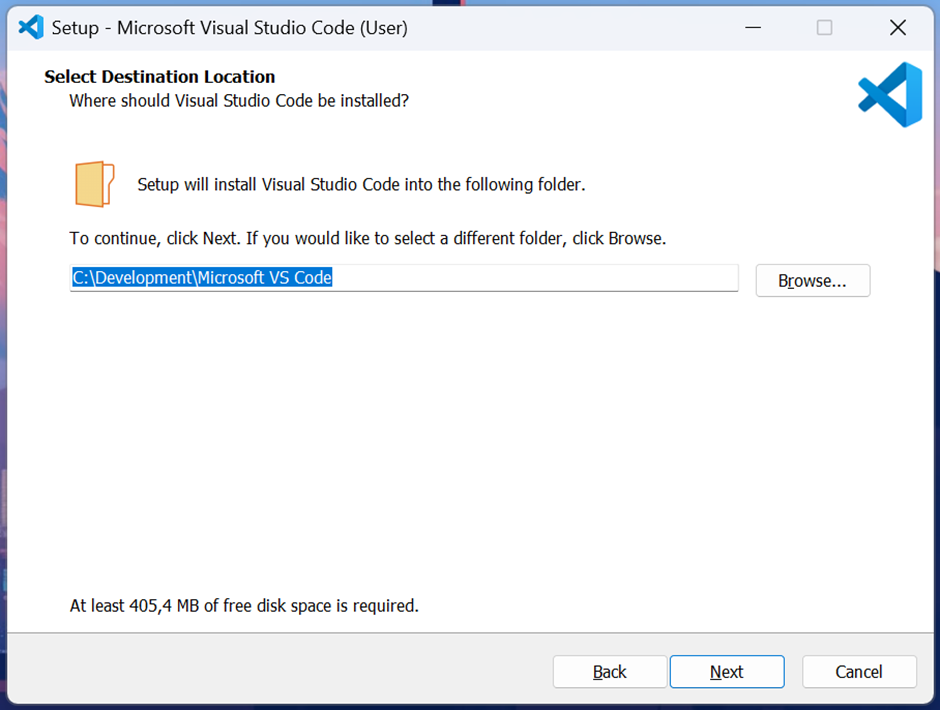Viewport: 940px width, 710px height.
Task: Open the Browse folder dialog
Action: tap(812, 280)
